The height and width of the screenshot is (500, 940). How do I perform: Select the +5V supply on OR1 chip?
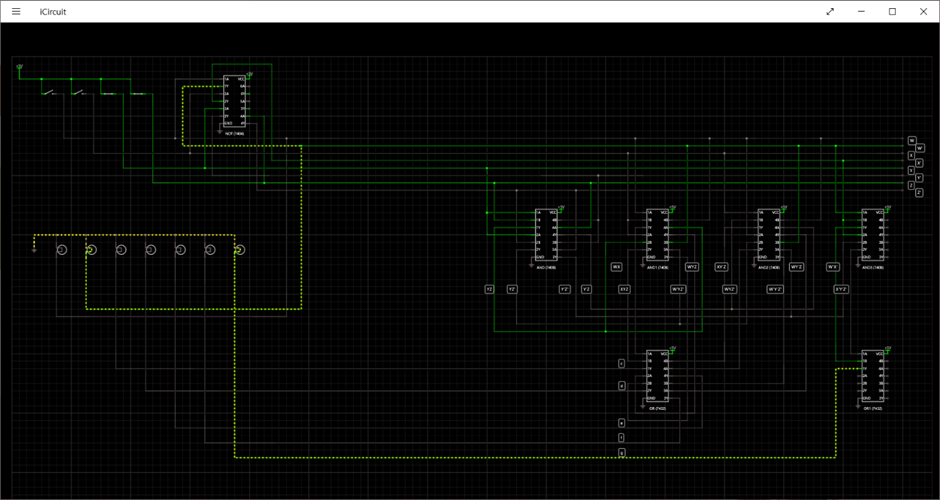(x=888, y=349)
